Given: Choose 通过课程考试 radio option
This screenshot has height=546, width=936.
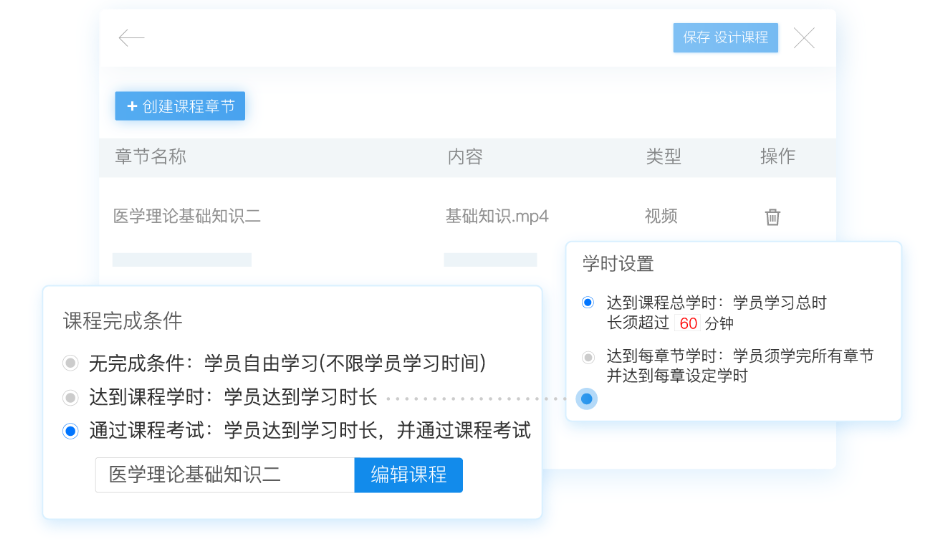Looking at the screenshot, I should click(70, 431).
